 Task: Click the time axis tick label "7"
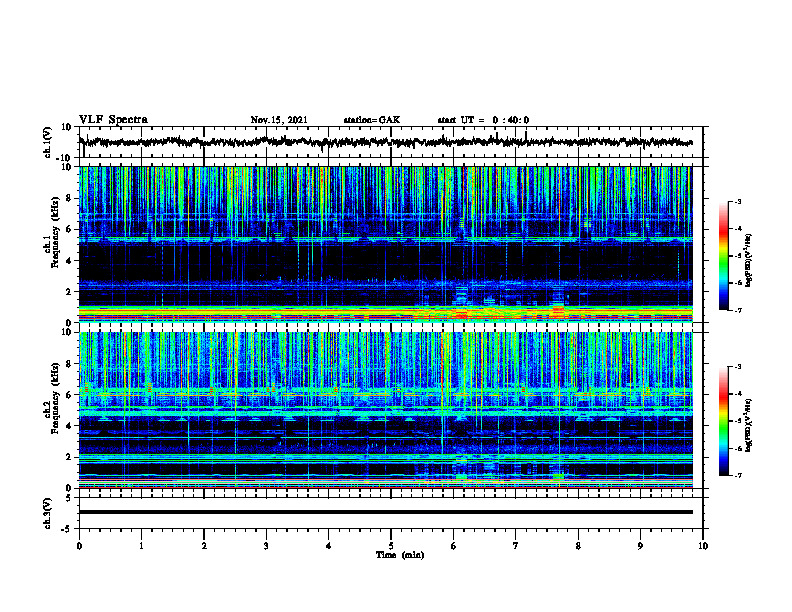tap(516, 546)
